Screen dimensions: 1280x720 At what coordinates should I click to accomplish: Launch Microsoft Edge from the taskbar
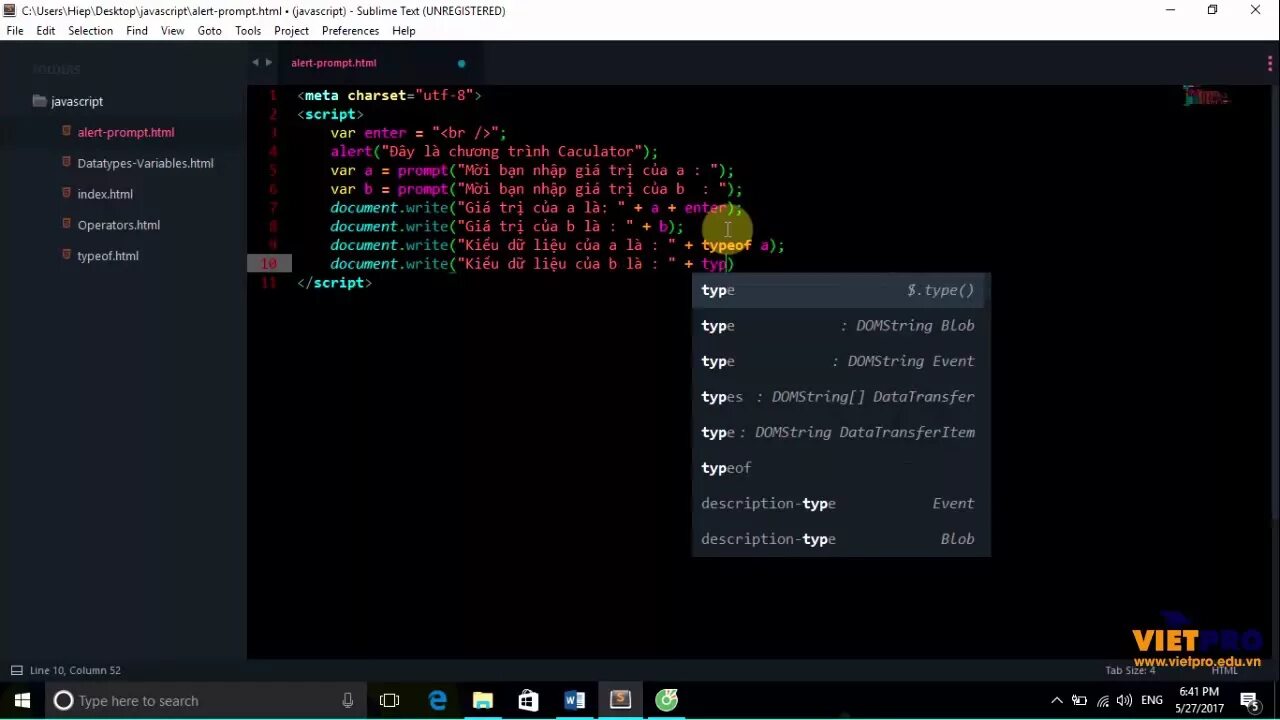point(437,700)
